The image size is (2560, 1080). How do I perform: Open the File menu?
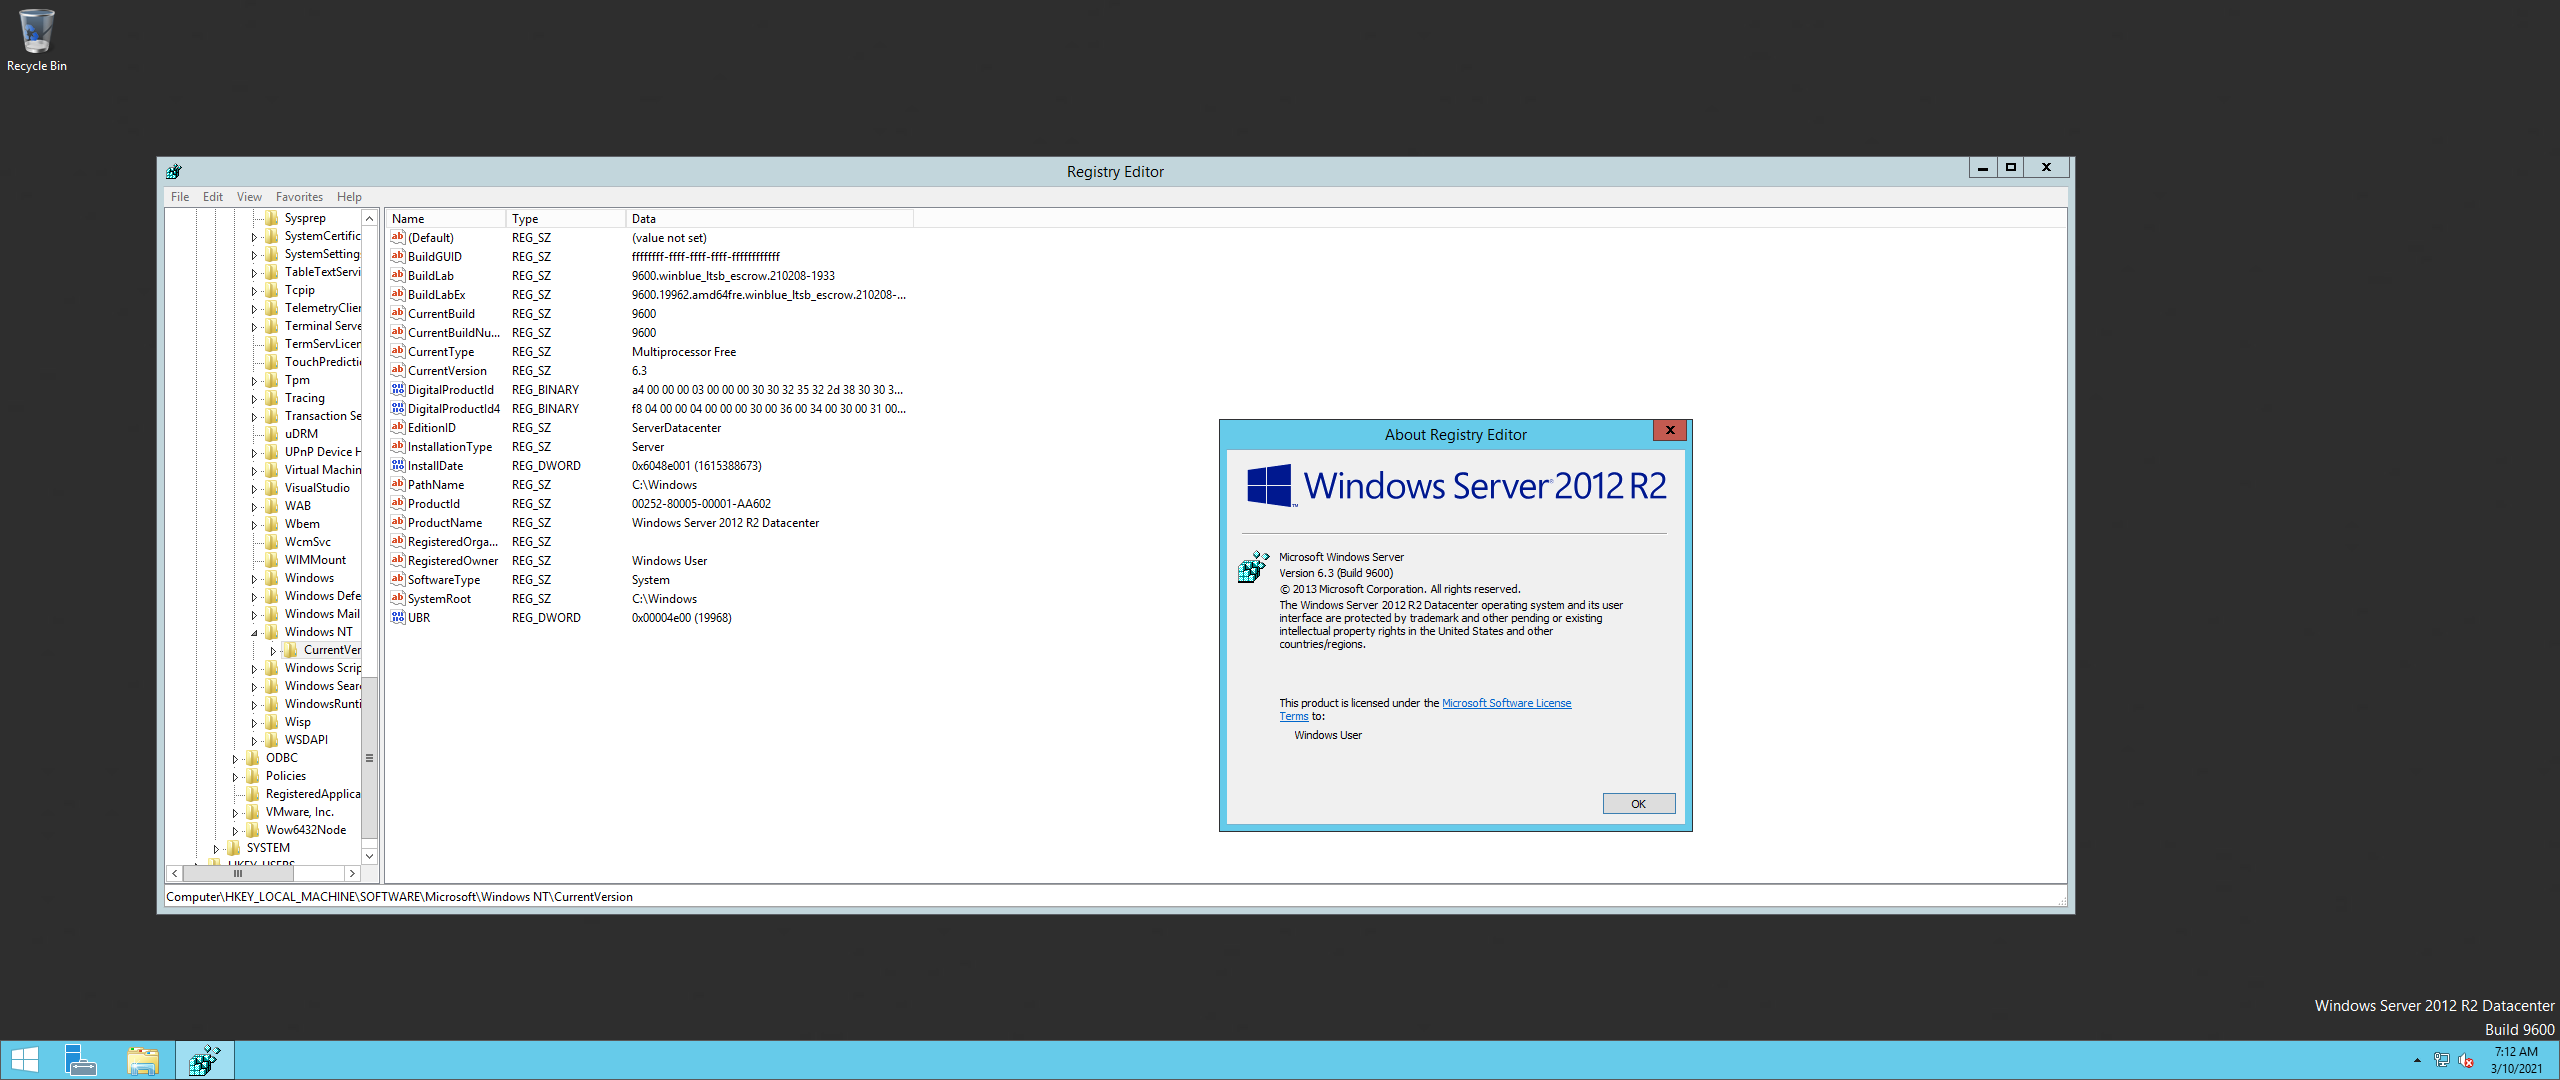click(180, 197)
